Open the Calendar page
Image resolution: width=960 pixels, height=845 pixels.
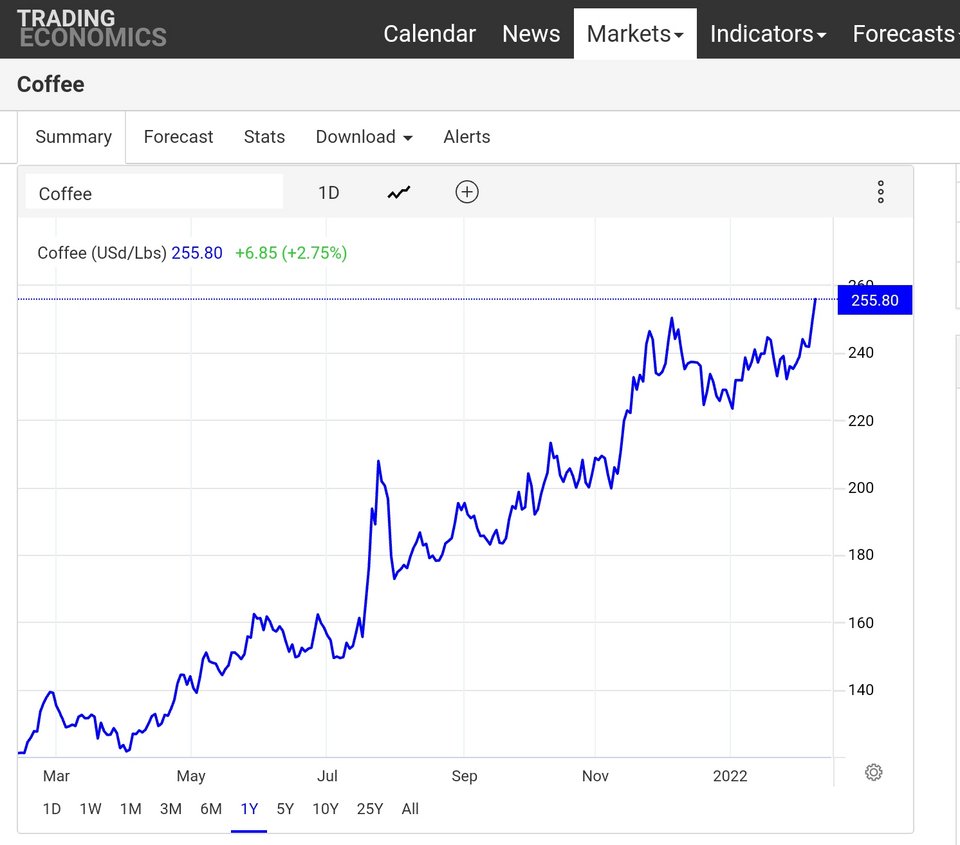click(x=429, y=34)
